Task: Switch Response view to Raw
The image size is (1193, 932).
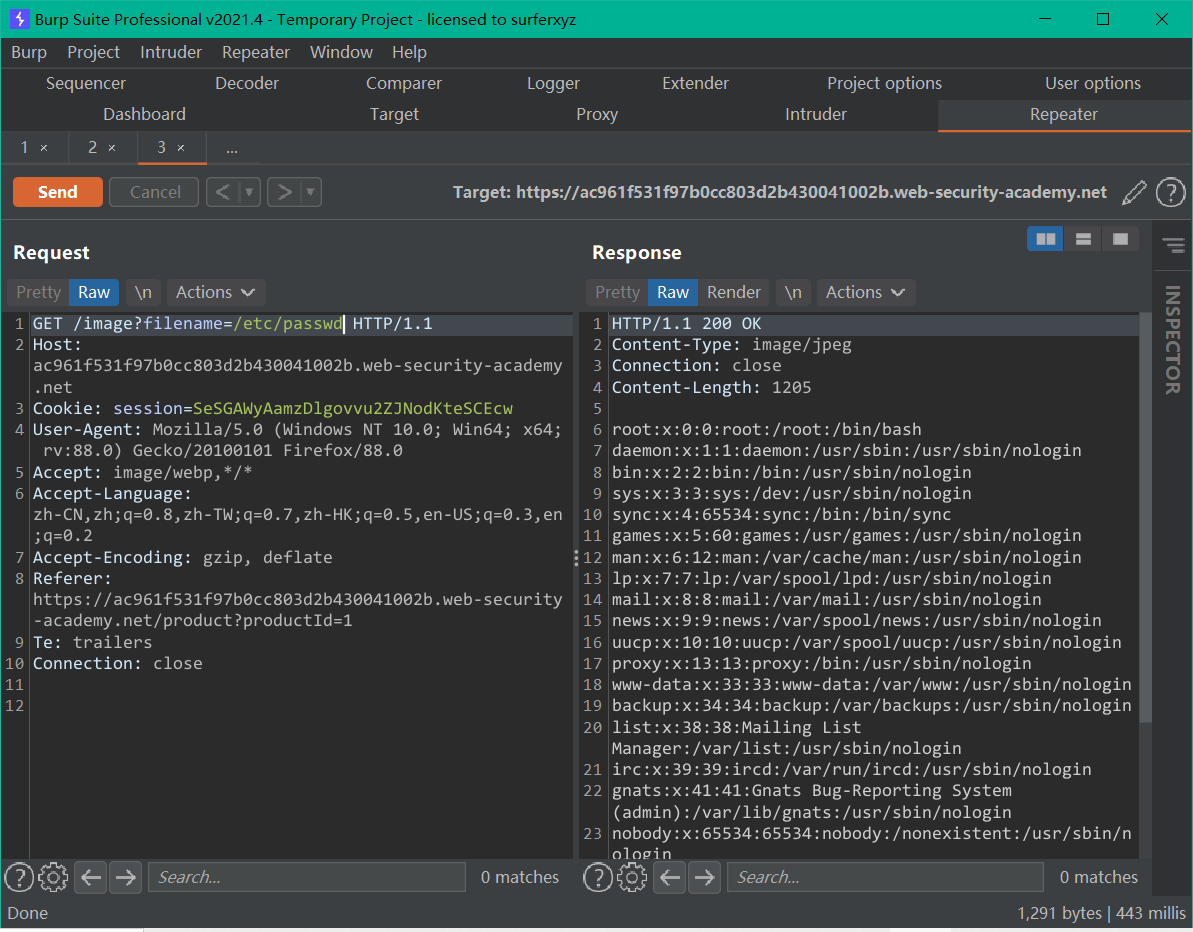Action: point(673,292)
